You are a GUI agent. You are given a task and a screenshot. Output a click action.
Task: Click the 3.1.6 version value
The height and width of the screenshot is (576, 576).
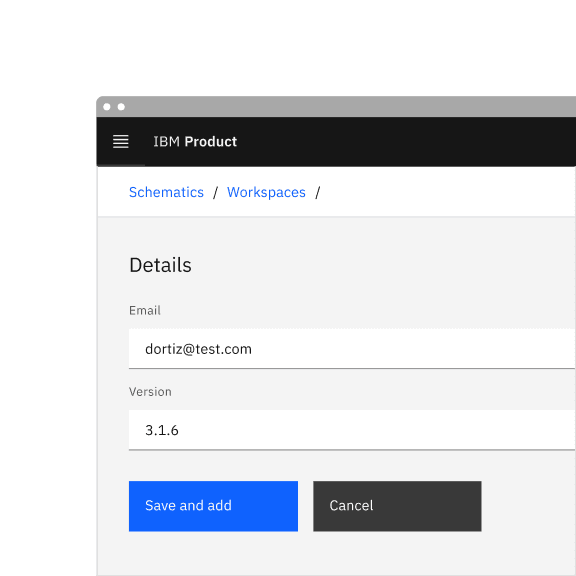pos(162,430)
